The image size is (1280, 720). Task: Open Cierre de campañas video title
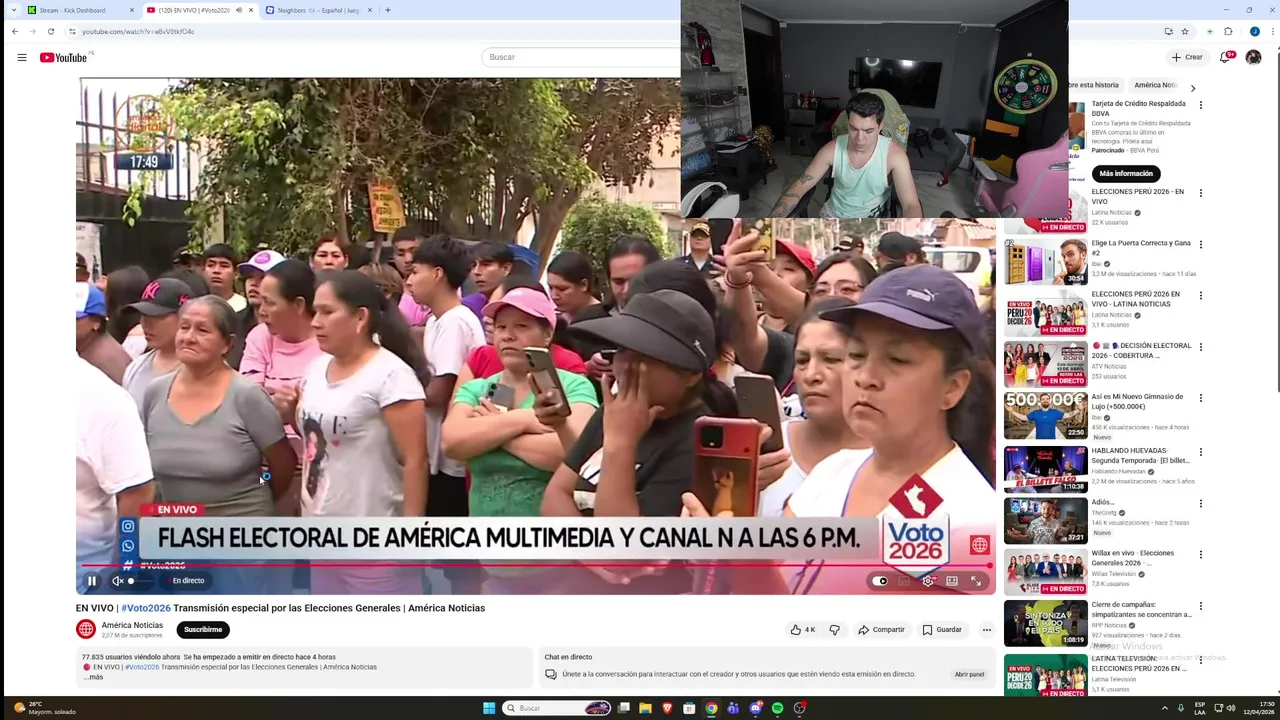1141,610
